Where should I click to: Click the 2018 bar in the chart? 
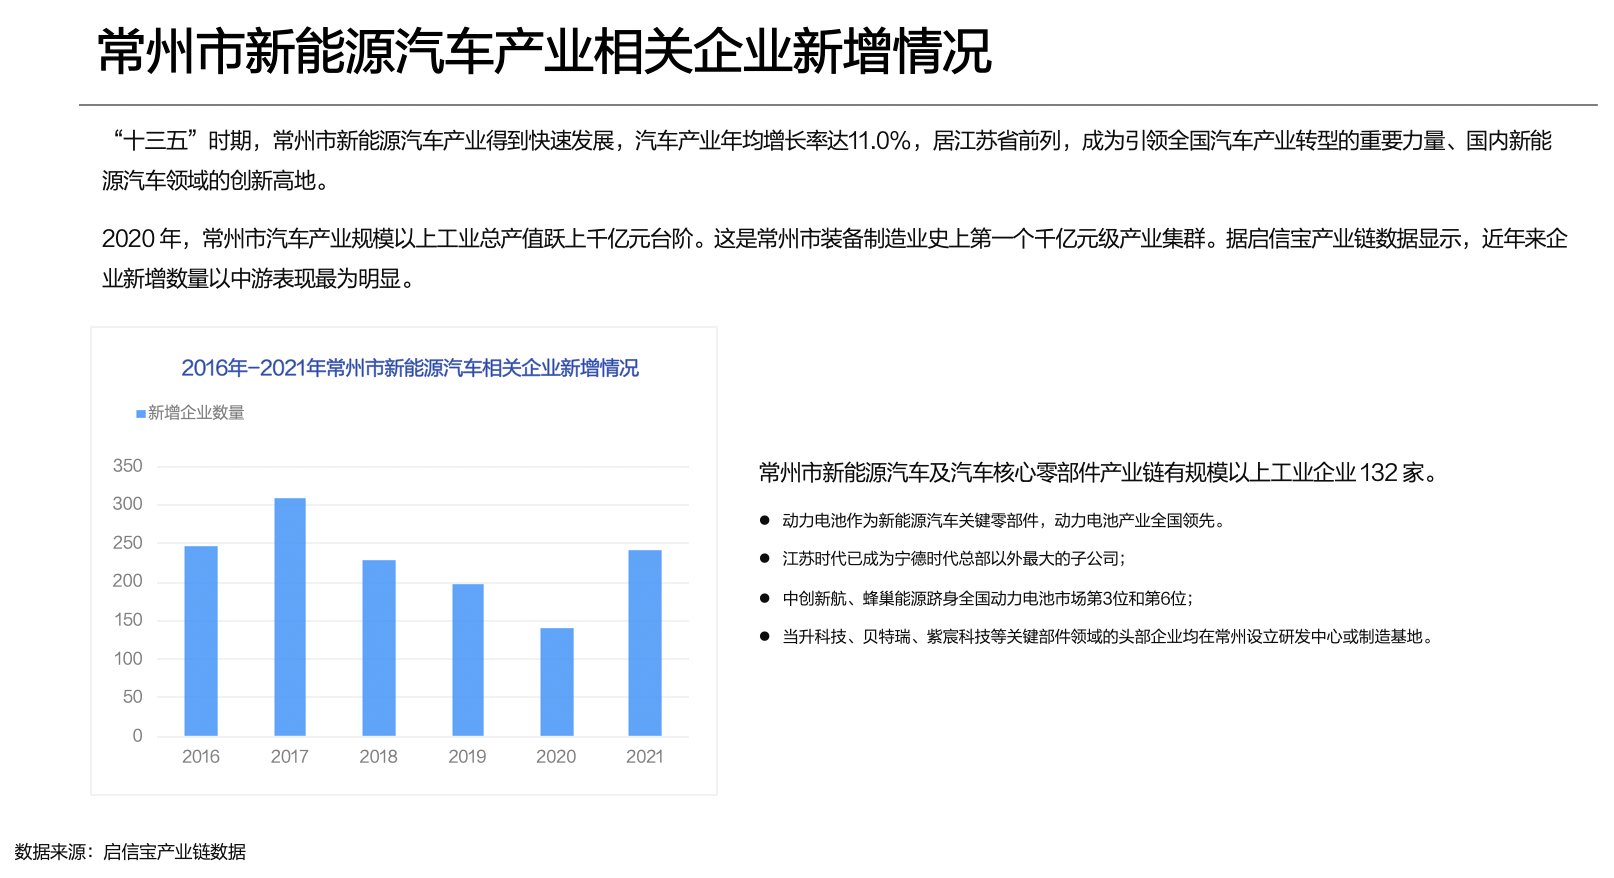(x=379, y=648)
